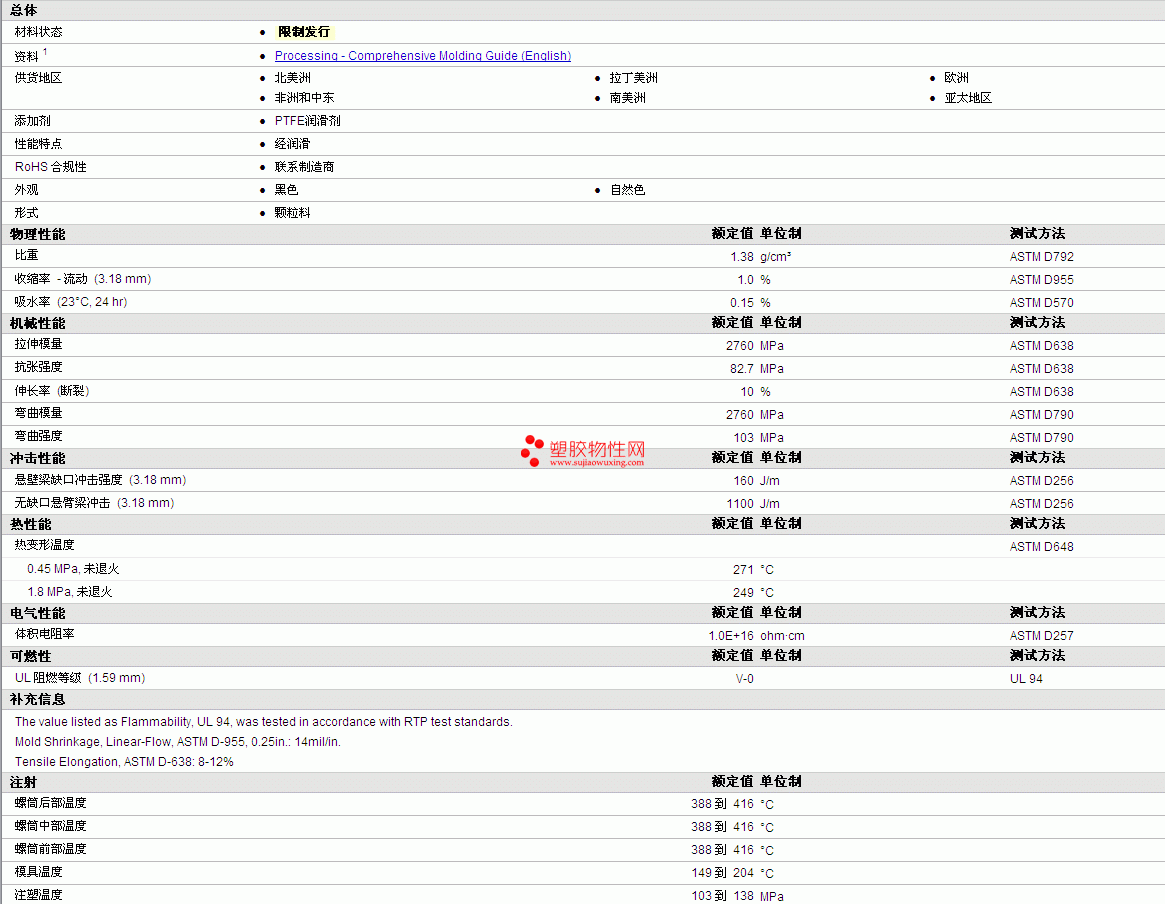This screenshot has width=1165, height=904.
Task: Click ASTM D792 test method for 比重
Action: (1042, 257)
